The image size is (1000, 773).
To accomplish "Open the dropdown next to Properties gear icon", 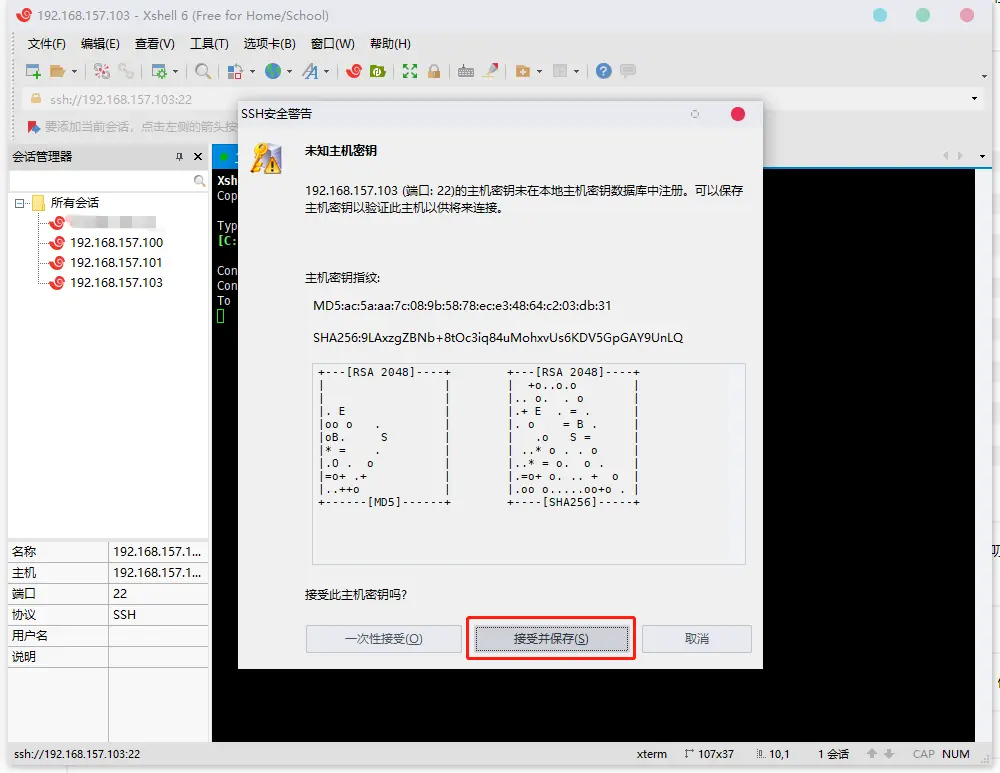I will pyautogui.click(x=175, y=71).
